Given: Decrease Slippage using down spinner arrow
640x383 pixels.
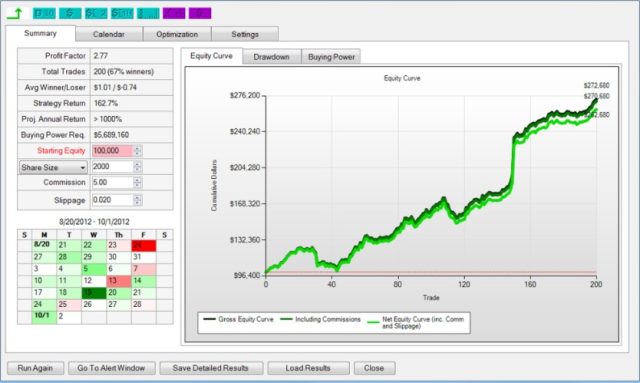Looking at the screenshot, I should point(138,203).
